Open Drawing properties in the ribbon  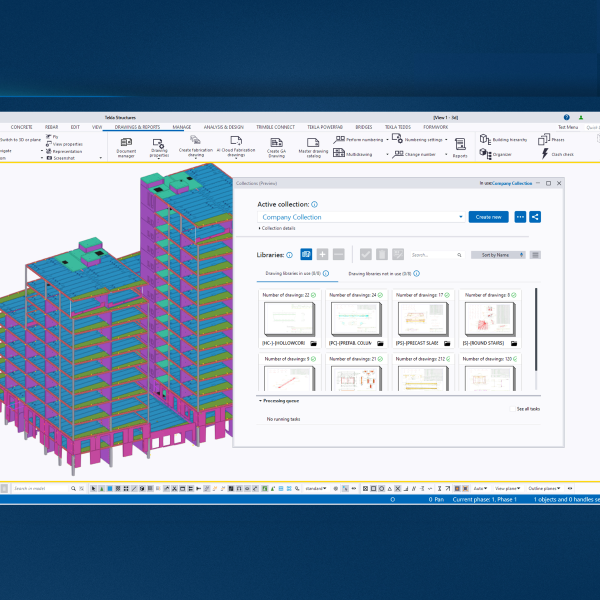(x=159, y=148)
